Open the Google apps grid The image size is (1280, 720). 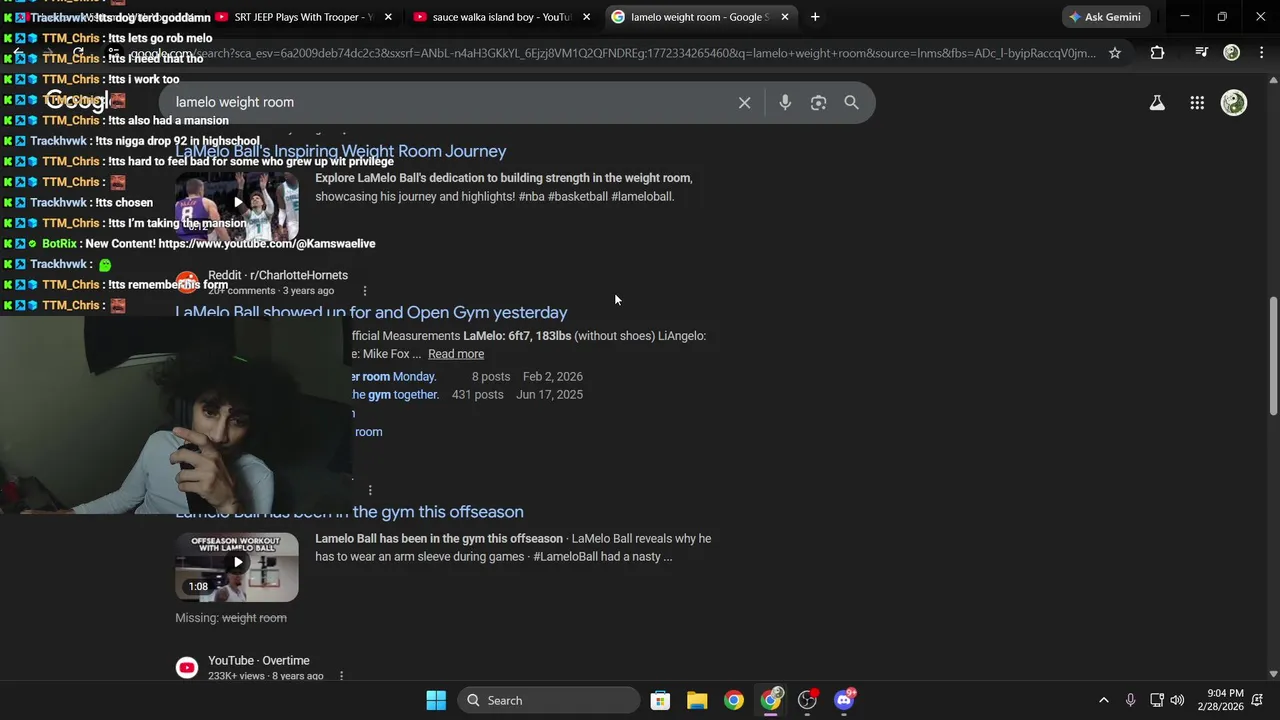(x=1197, y=102)
